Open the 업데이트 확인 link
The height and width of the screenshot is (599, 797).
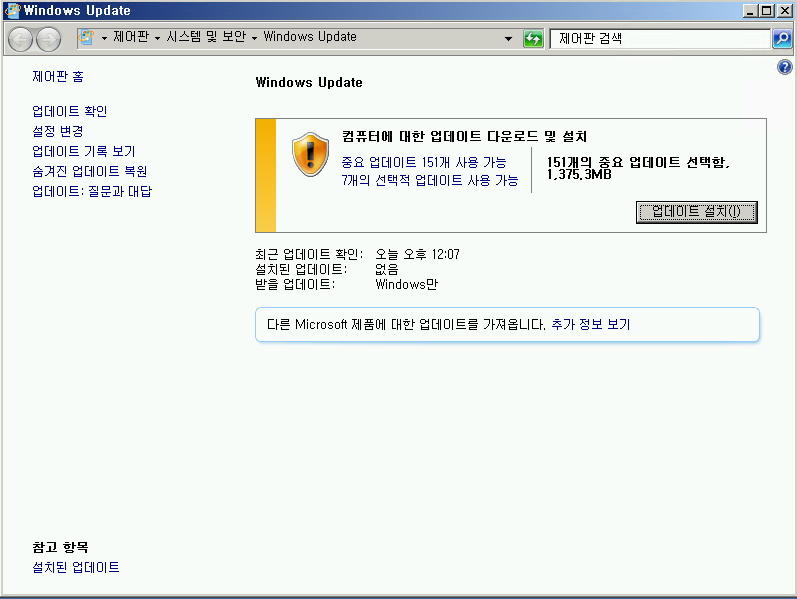[x=69, y=111]
